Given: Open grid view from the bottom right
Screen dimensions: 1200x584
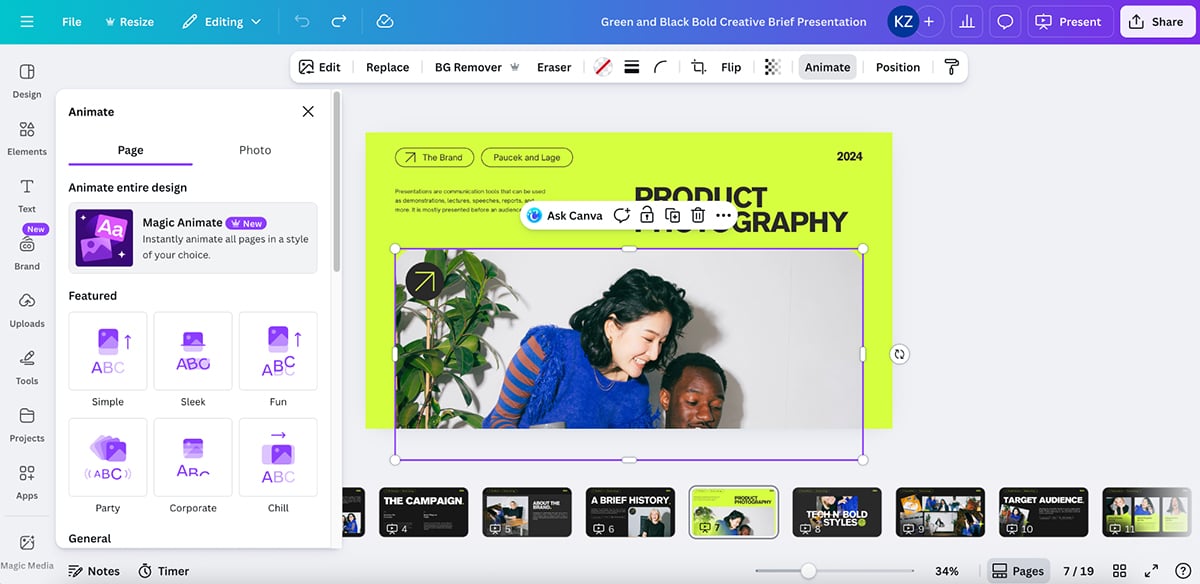Looking at the screenshot, I should tap(1118, 570).
